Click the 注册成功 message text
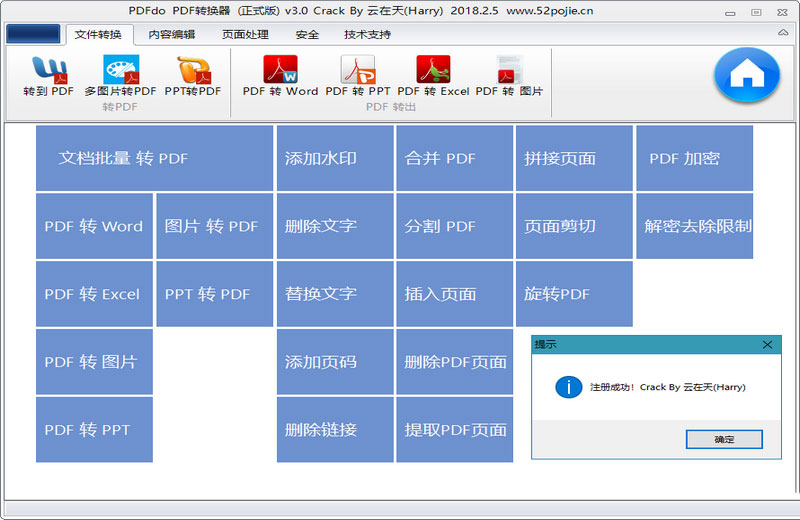800x520 pixels. [667, 387]
